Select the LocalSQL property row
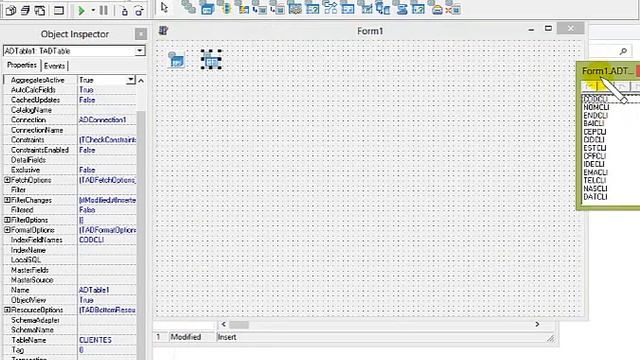The width and height of the screenshot is (640, 360). [70, 260]
